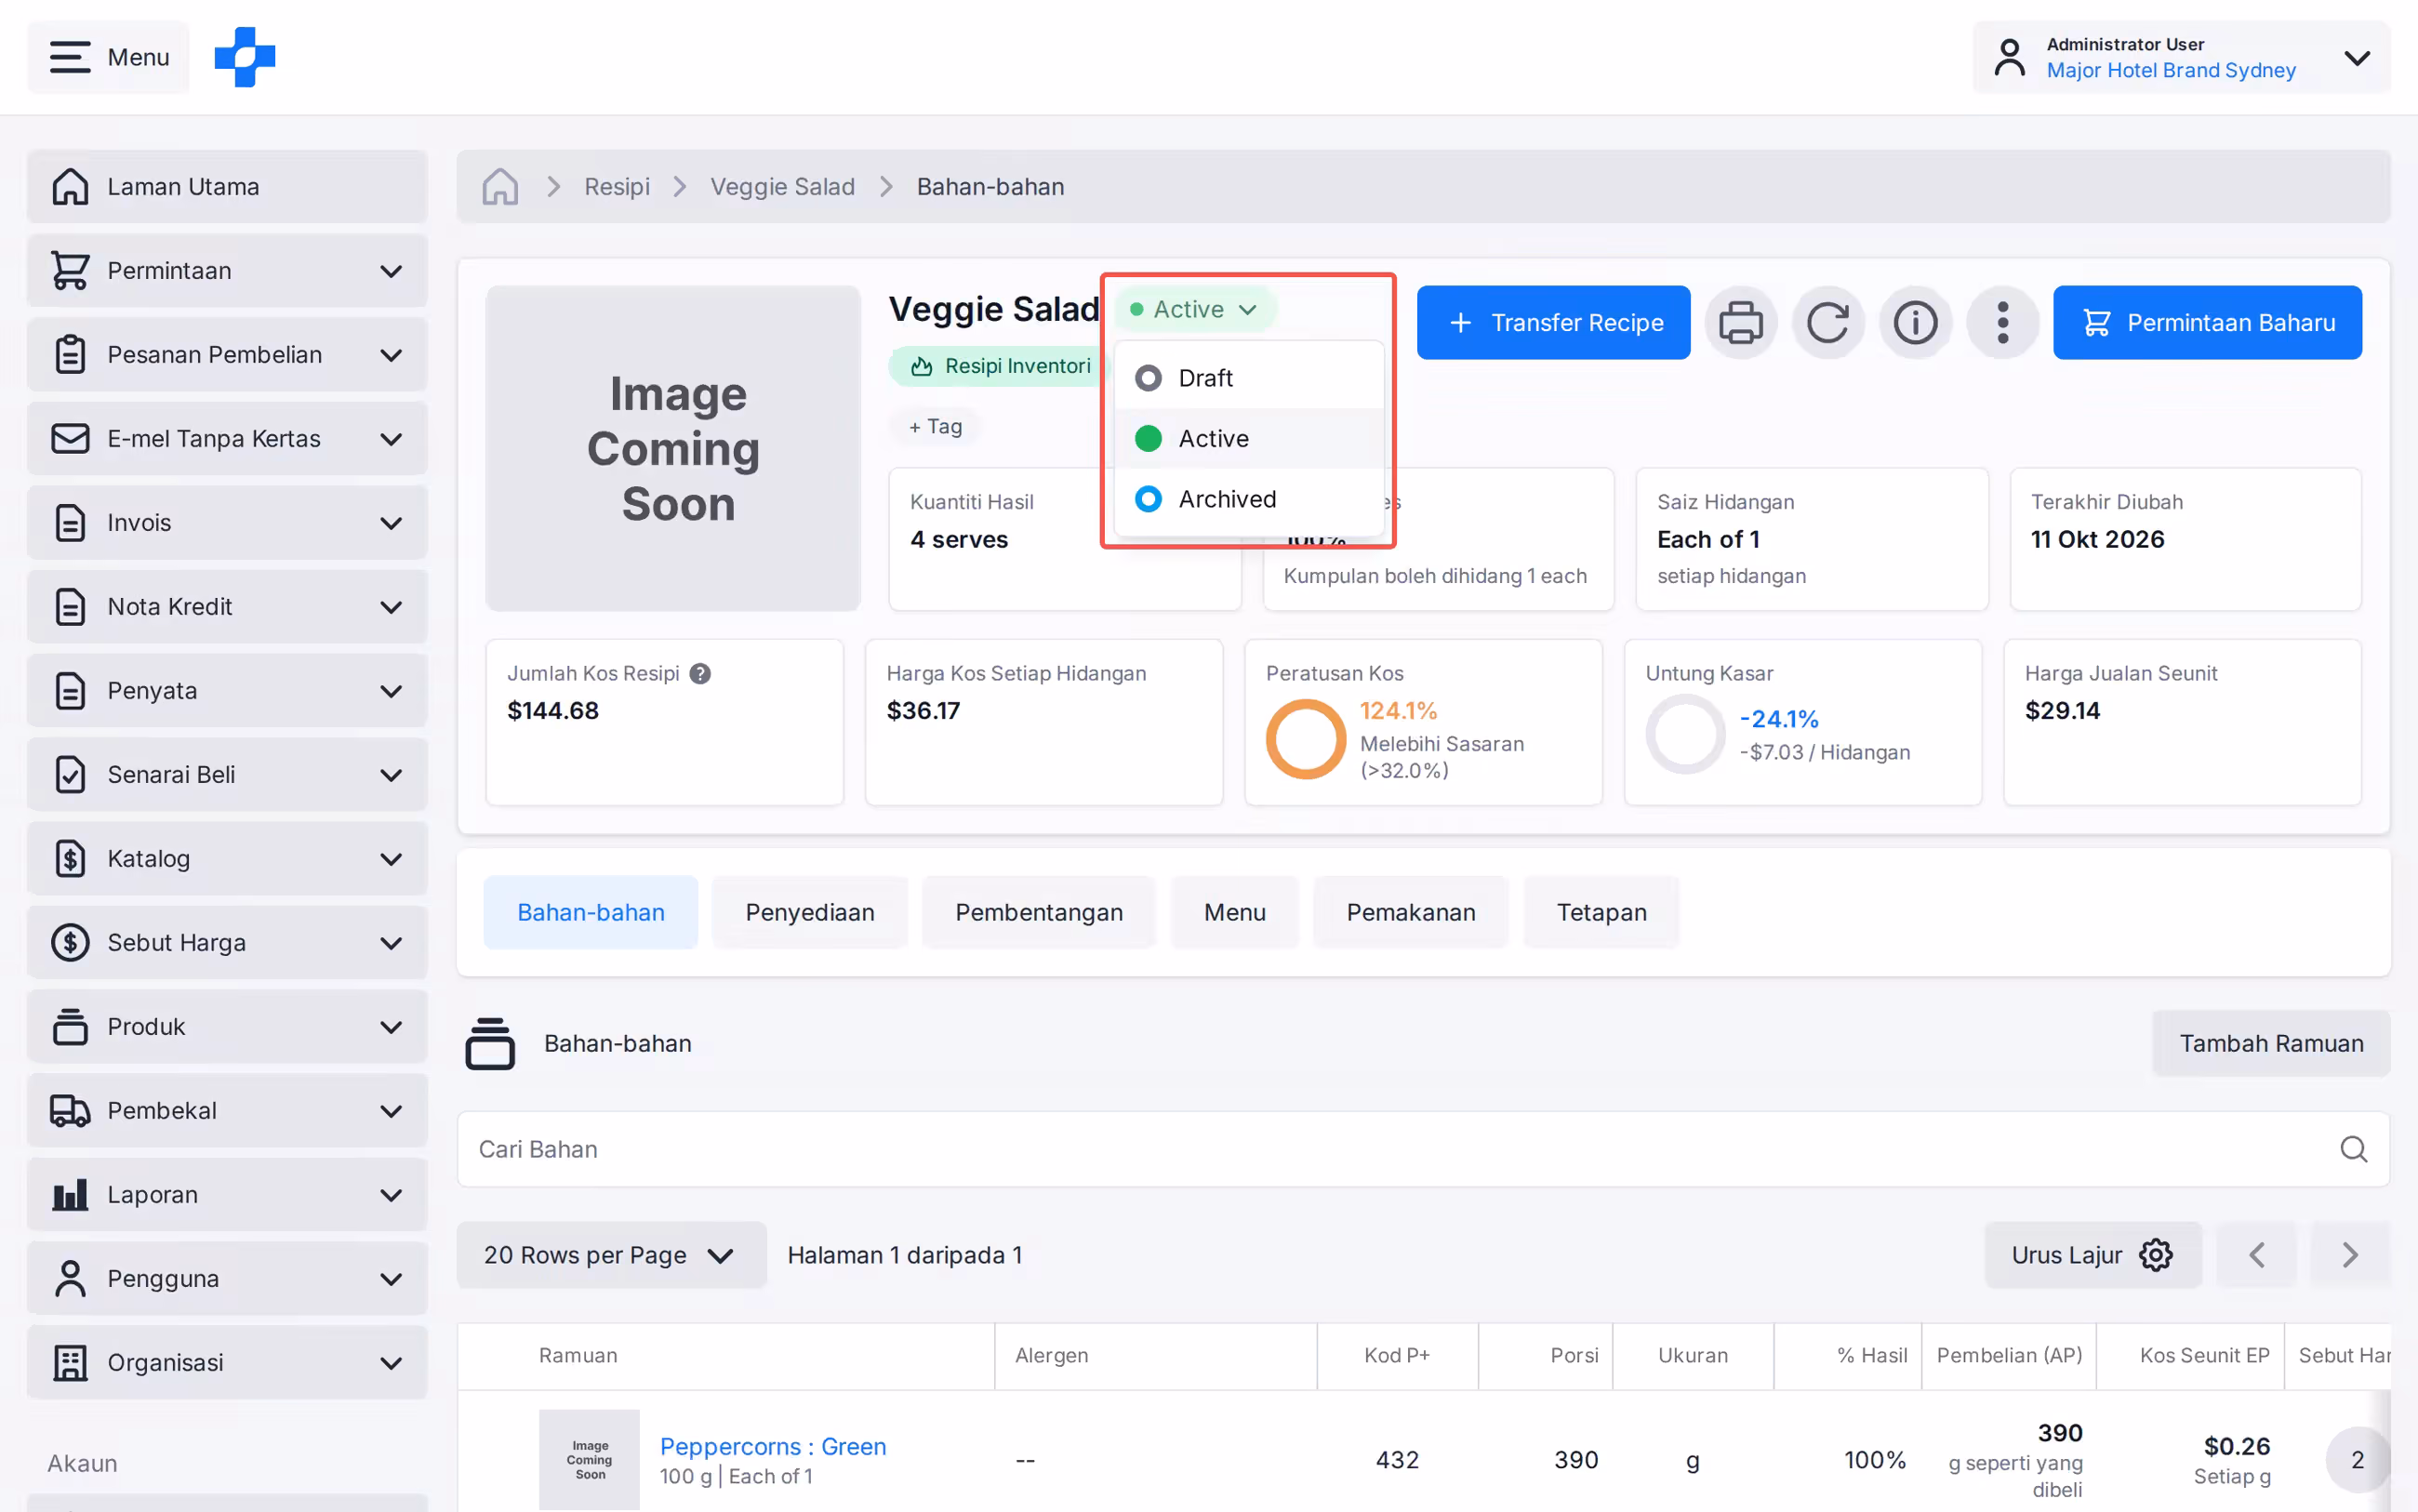Collapse the Active status dropdown
Viewport: 2418px width, 1512px height.
click(1194, 310)
